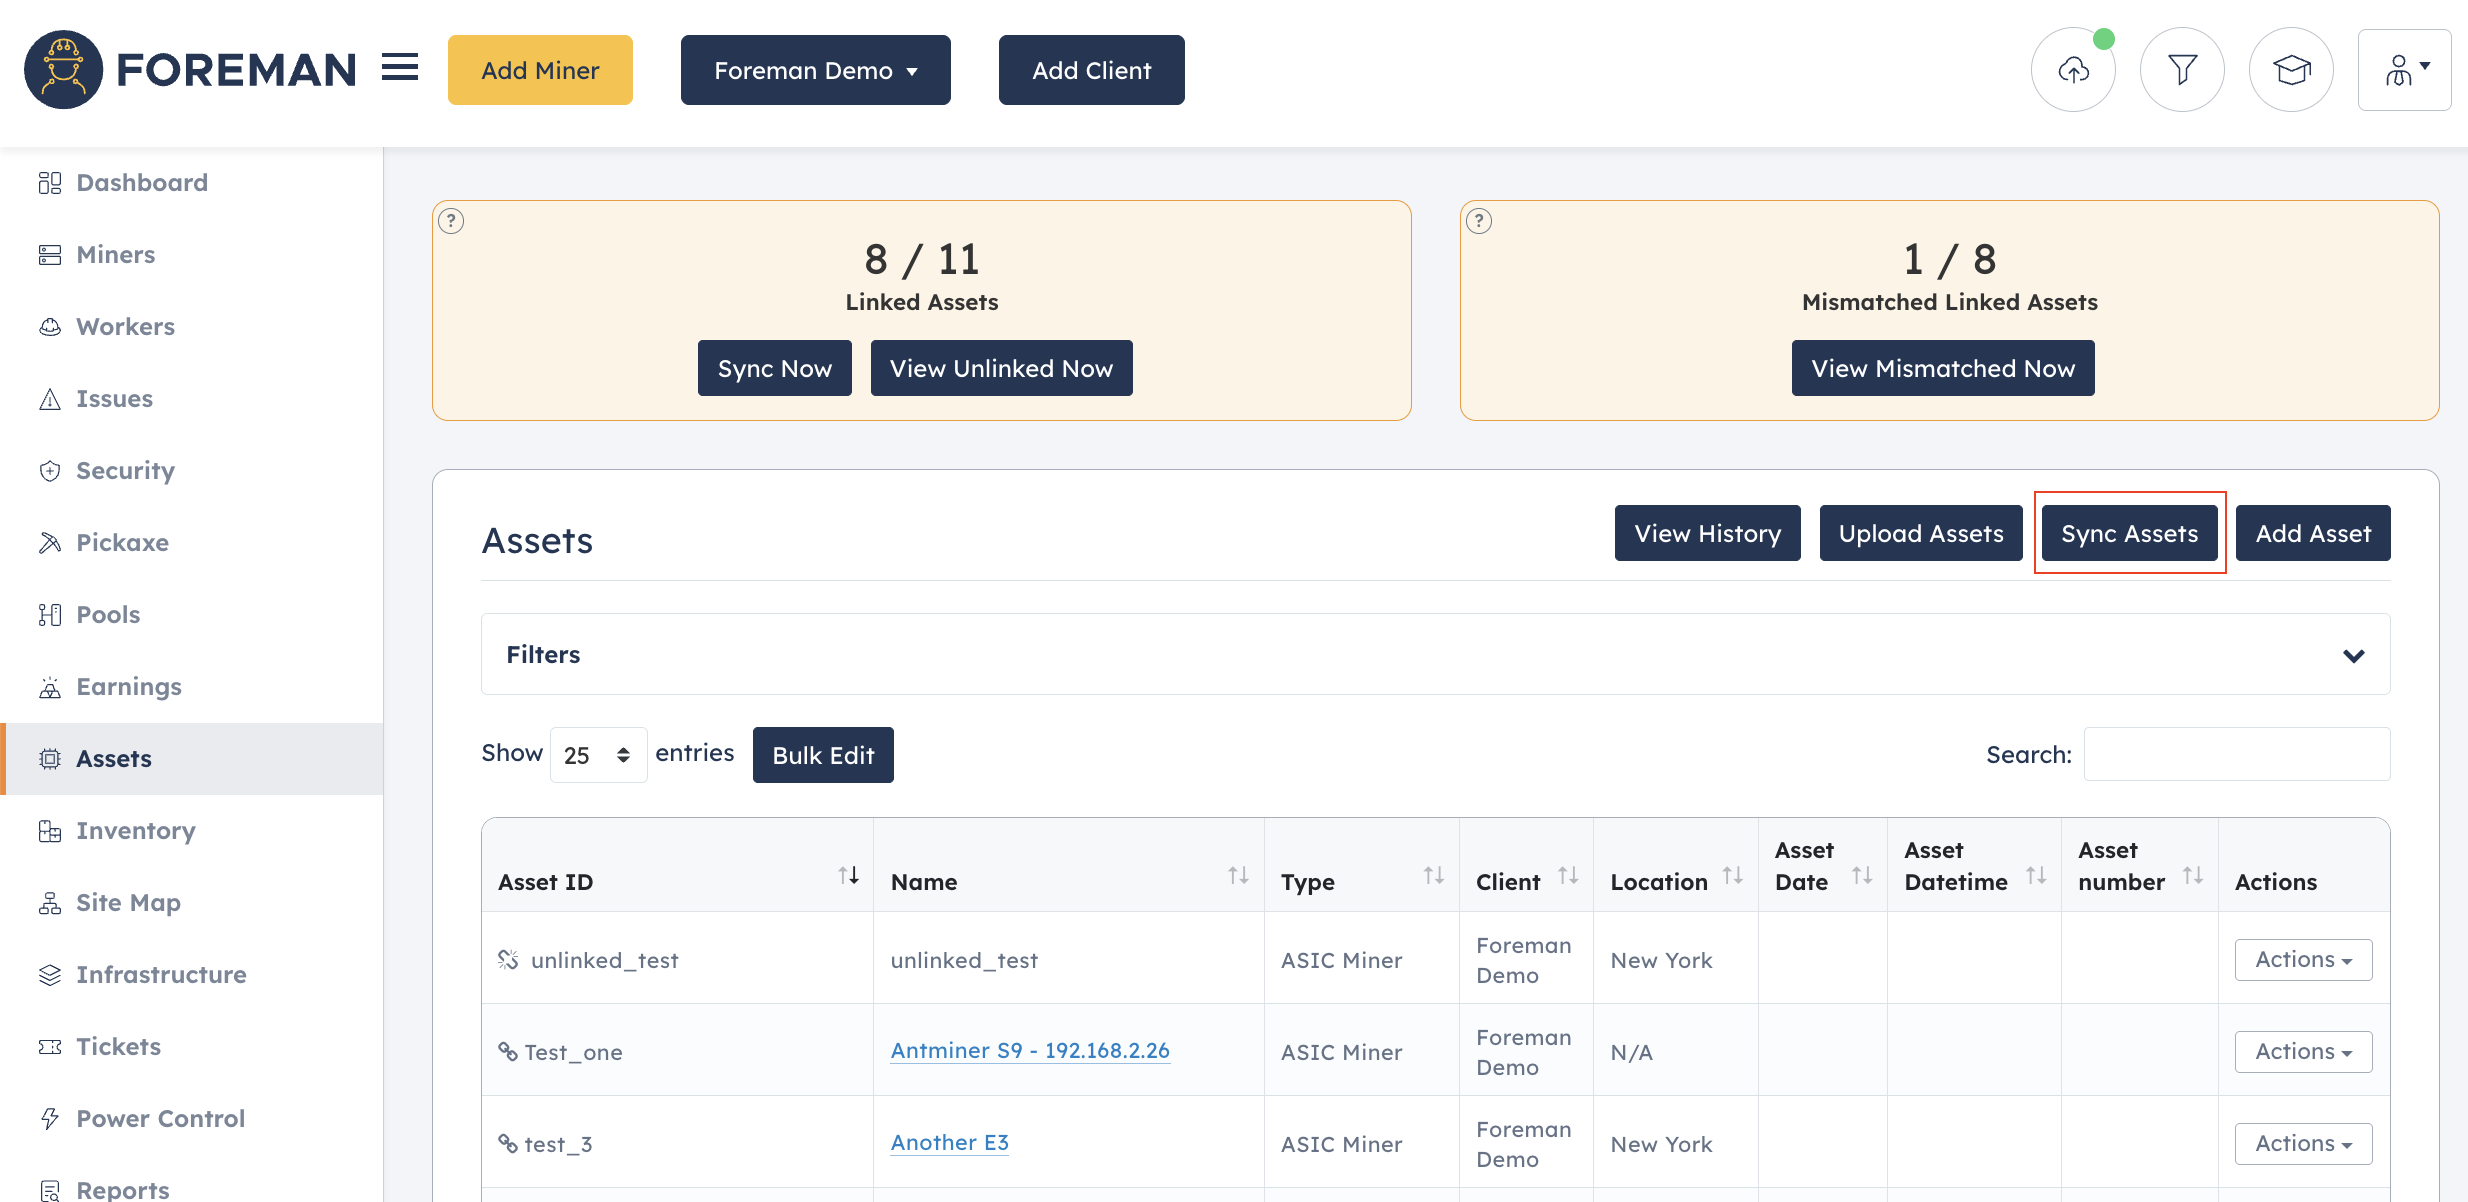Click View Unlinked Now button
The image size is (2468, 1202).
tap(1001, 368)
